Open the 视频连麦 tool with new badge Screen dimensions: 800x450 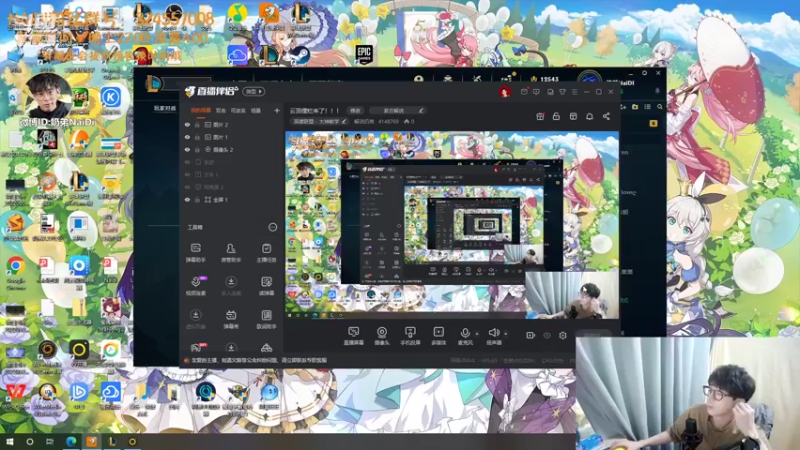pyautogui.click(x=196, y=286)
